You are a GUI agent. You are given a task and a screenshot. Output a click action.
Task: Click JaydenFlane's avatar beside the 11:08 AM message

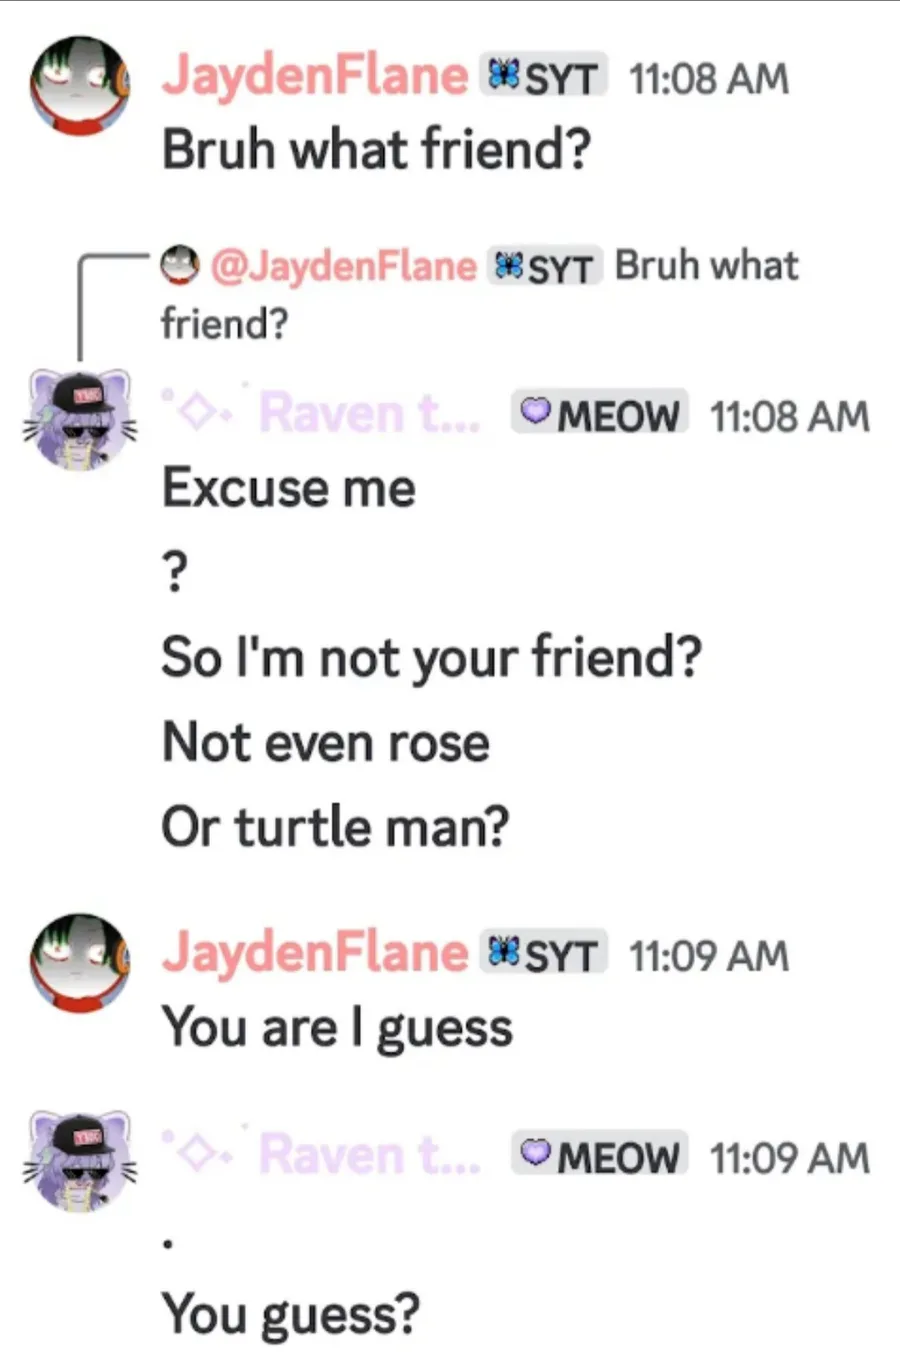pos(80,87)
